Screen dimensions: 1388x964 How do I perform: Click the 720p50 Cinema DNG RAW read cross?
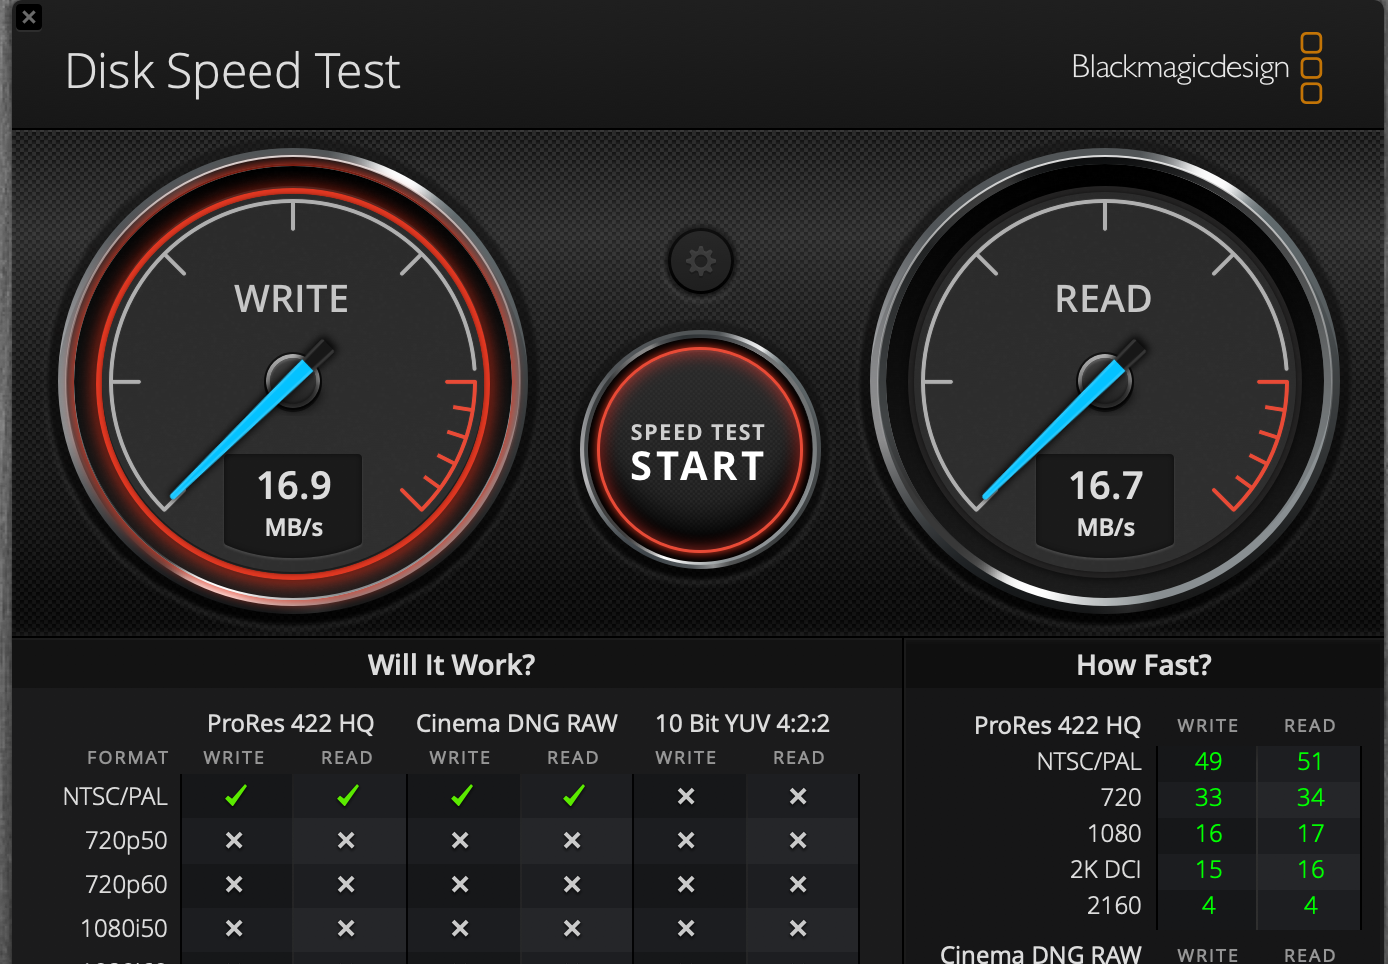[x=572, y=841]
